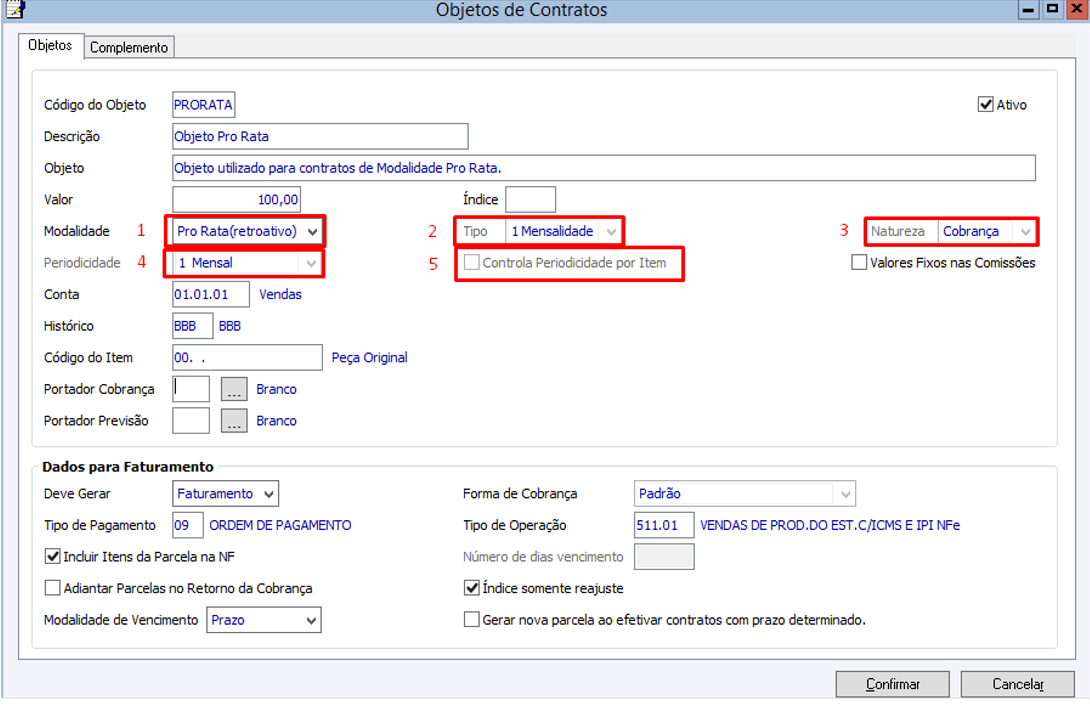Click the Valor field showing 100,00
Image resolution: width=1090 pixels, height=706 pixels.
tap(236, 199)
